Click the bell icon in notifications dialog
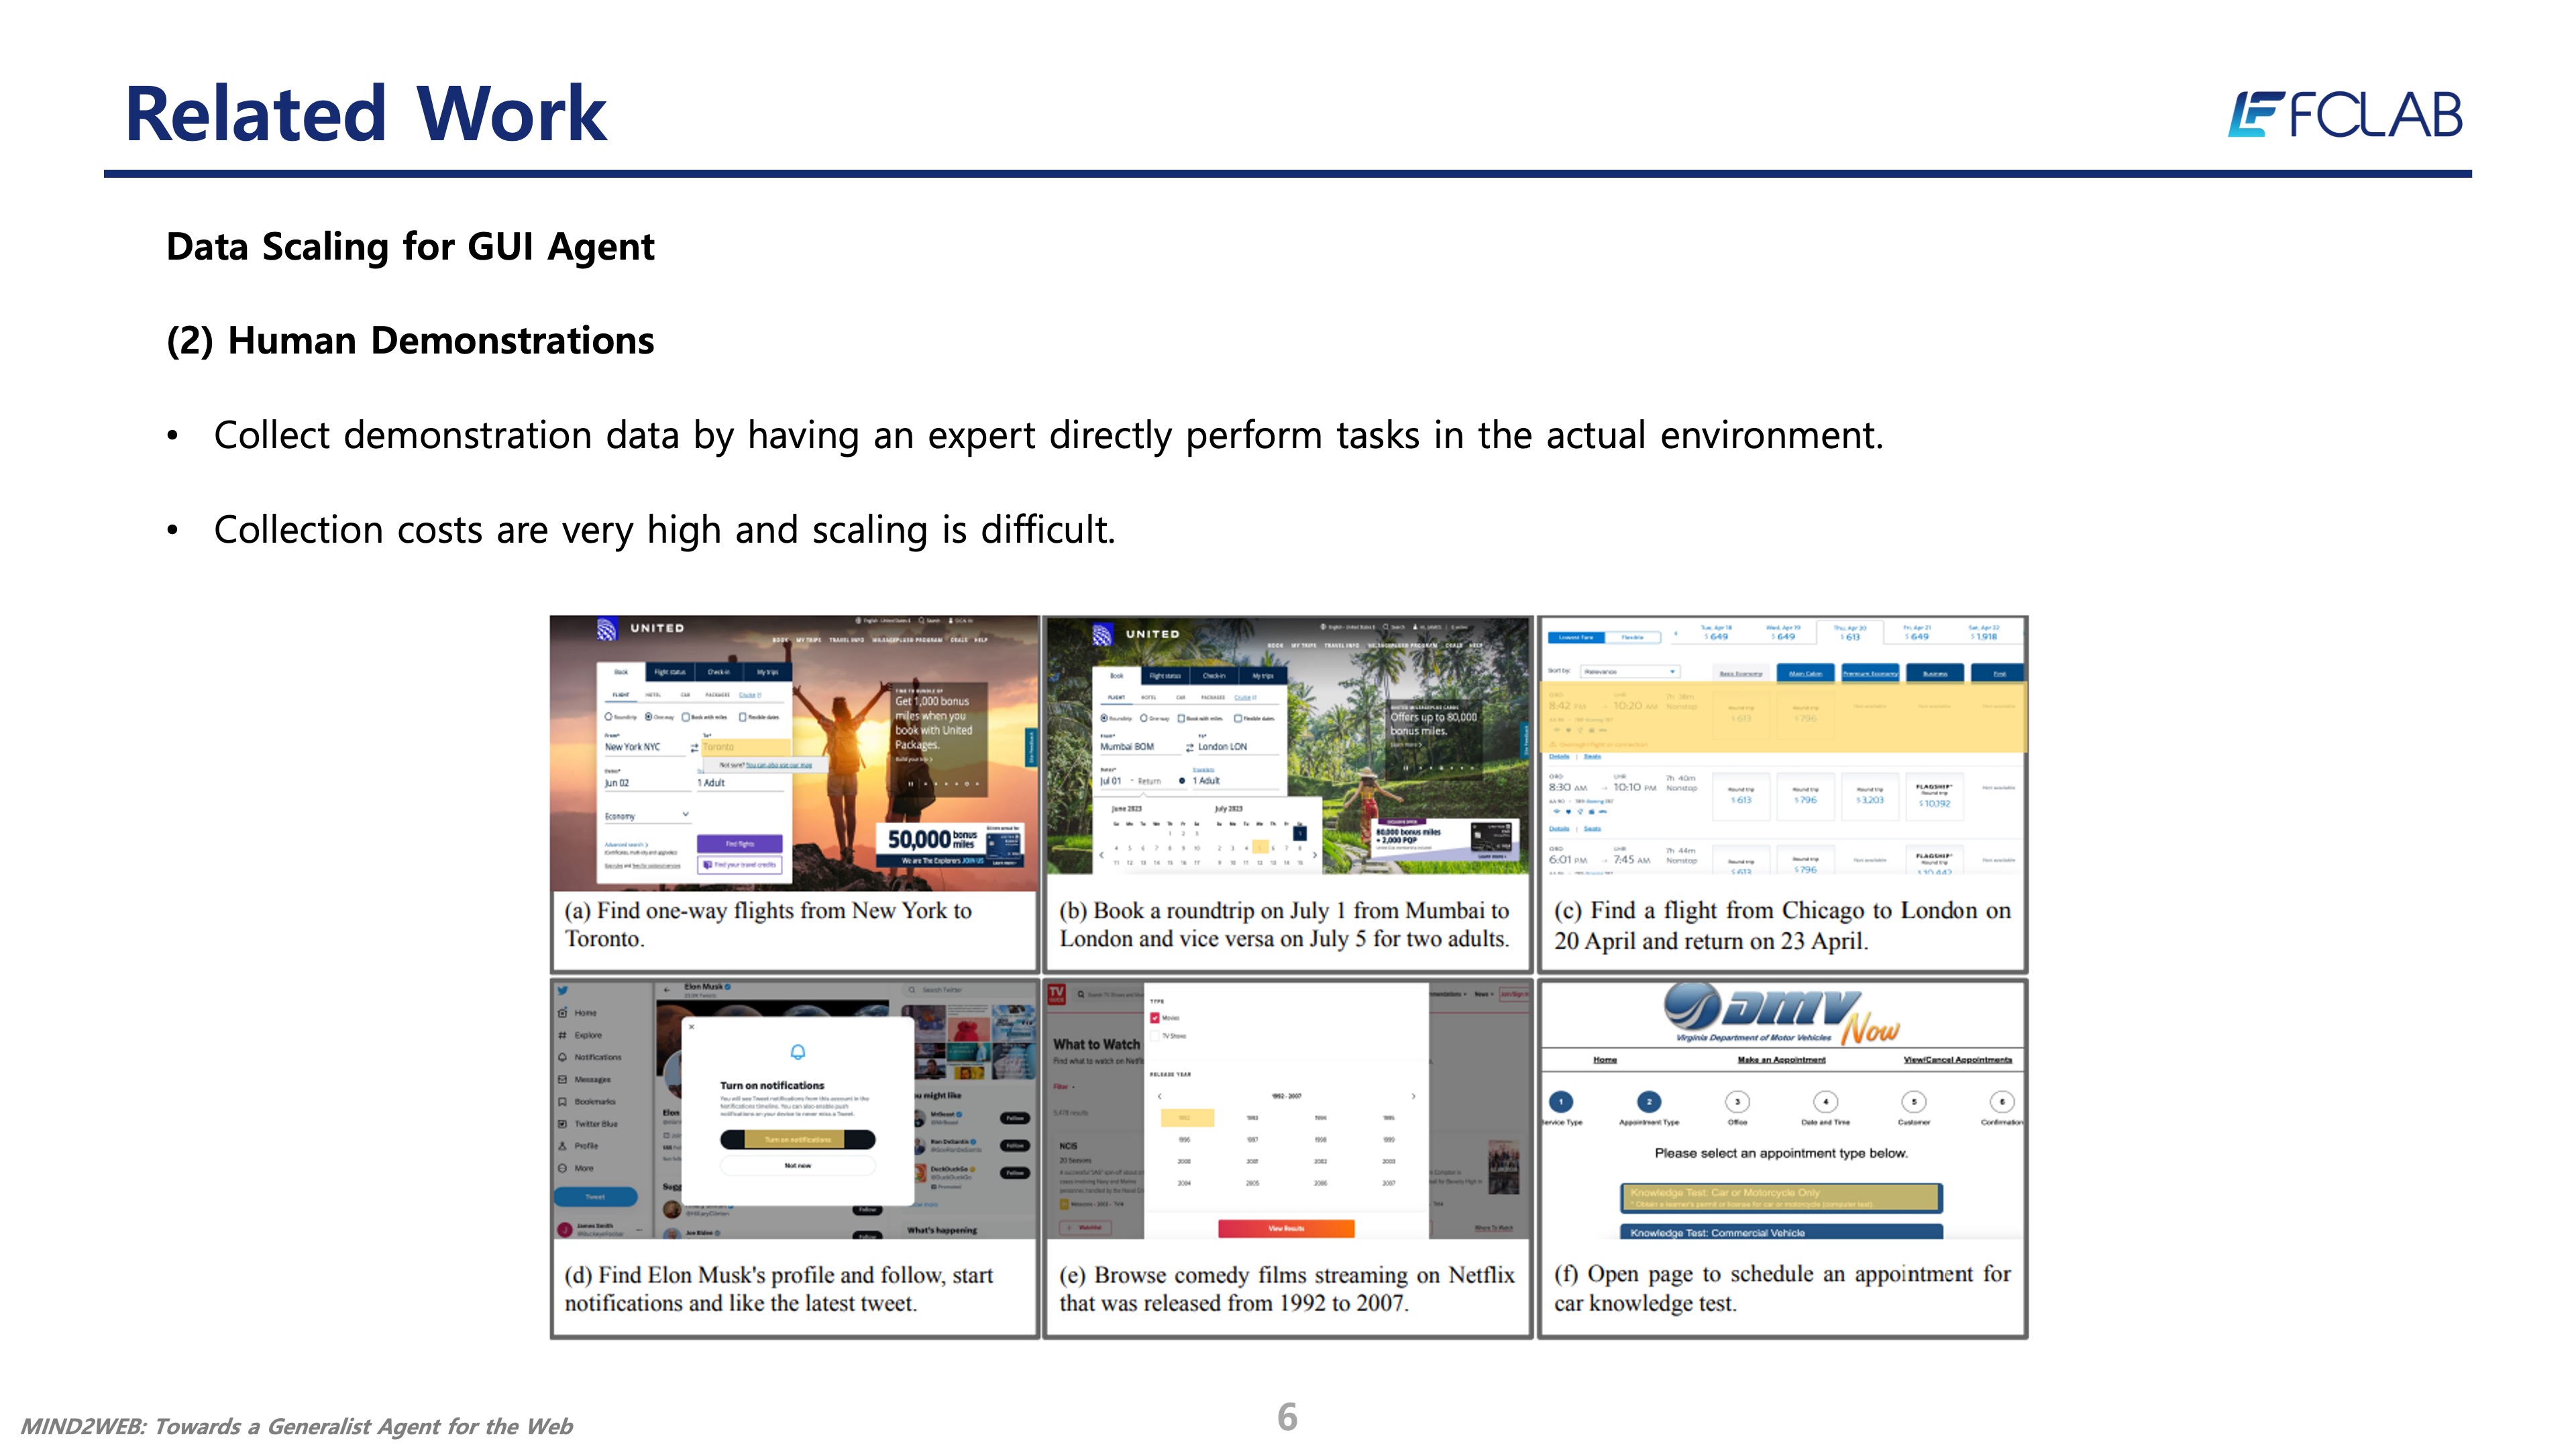Screen dimensions: 2576x1449 (x=797, y=1051)
